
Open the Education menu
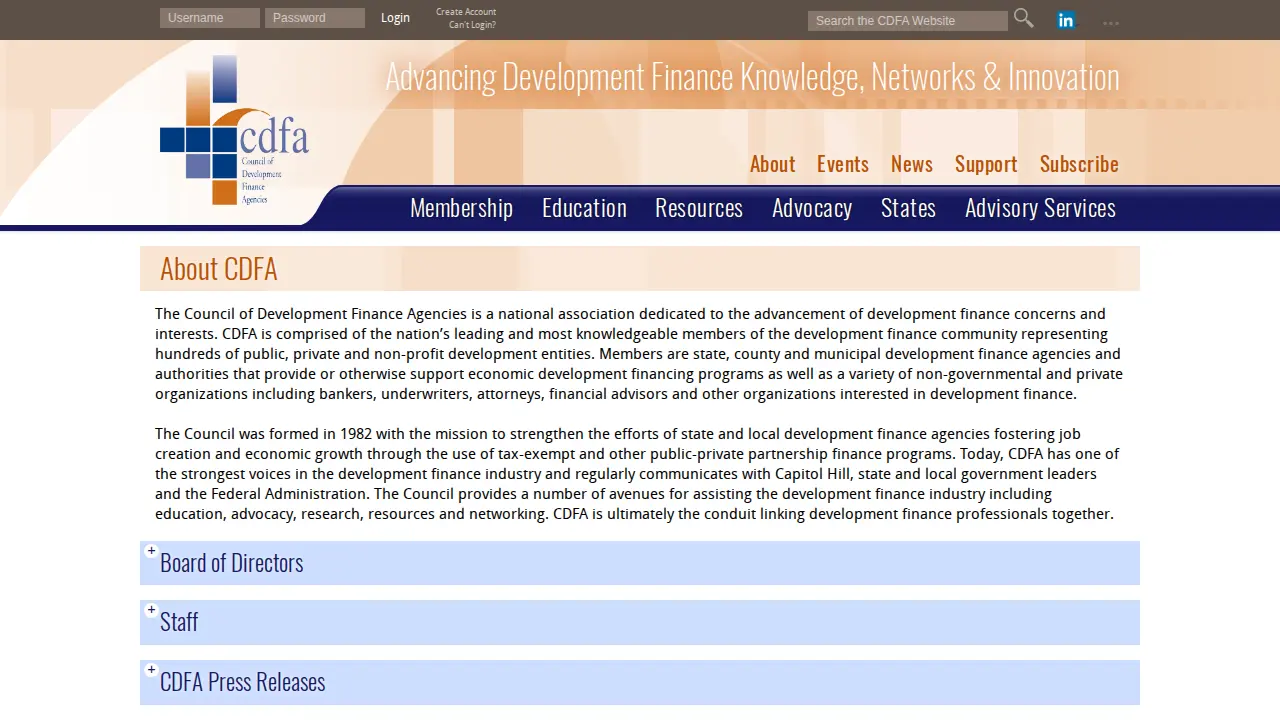(584, 208)
